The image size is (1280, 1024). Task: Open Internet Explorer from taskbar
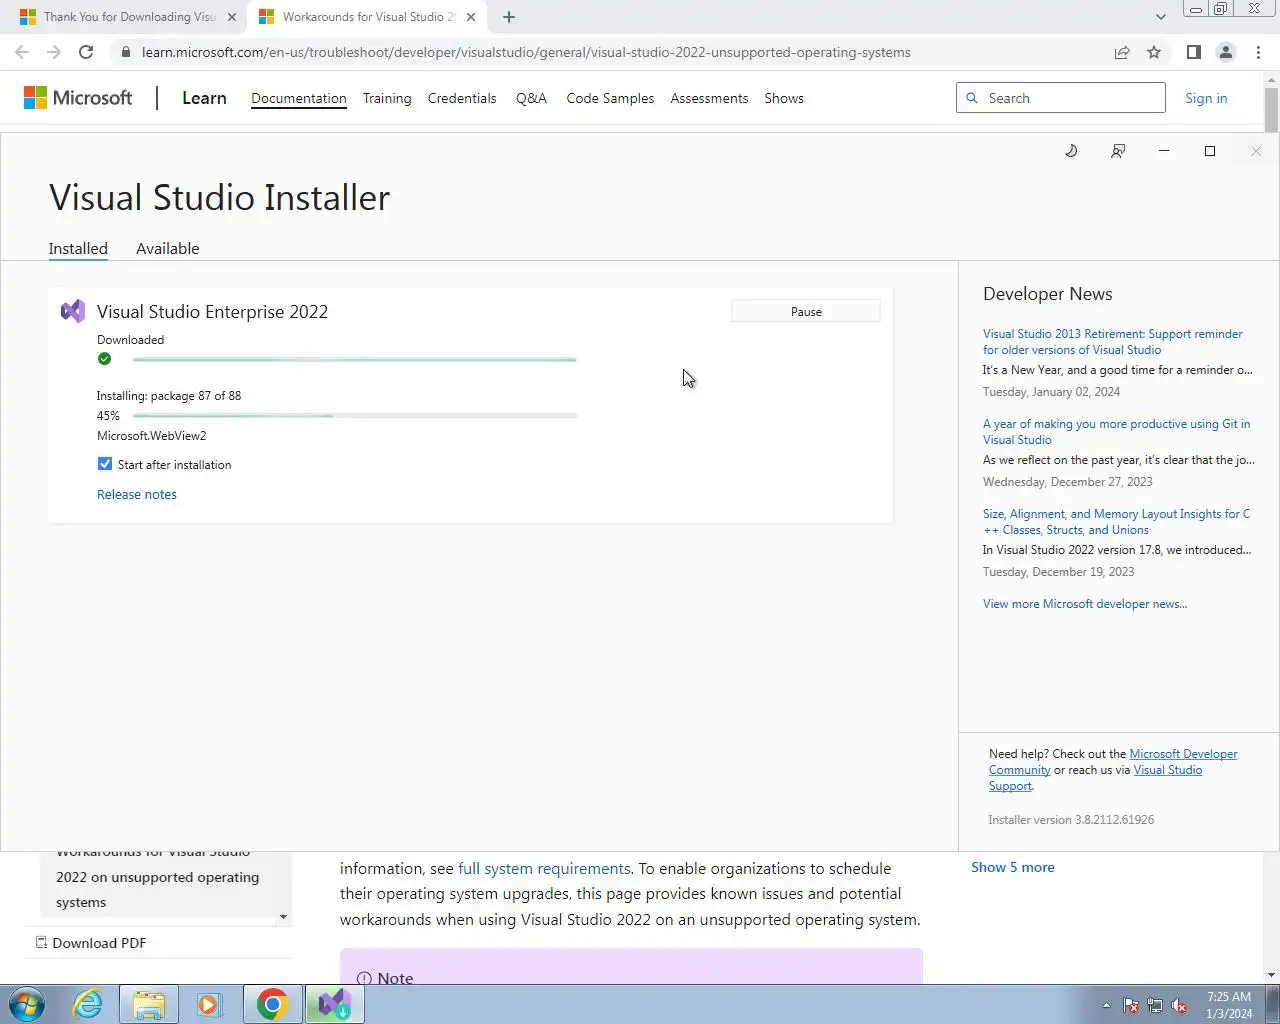(88, 1004)
